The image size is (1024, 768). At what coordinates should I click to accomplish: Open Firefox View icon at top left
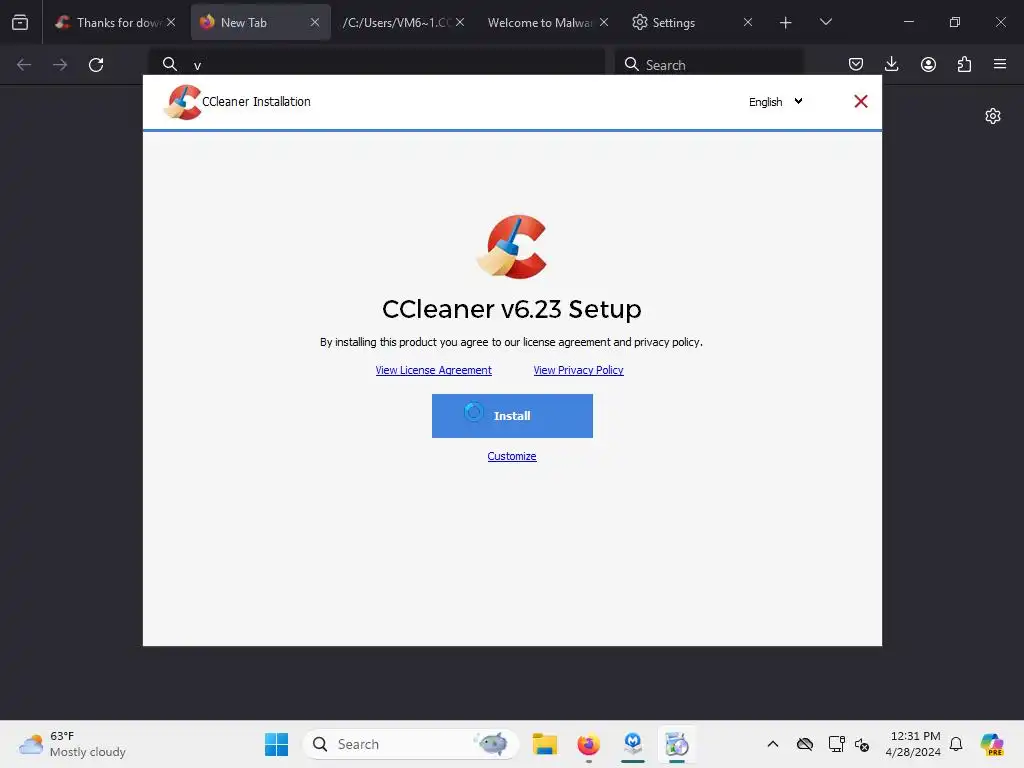coord(20,22)
